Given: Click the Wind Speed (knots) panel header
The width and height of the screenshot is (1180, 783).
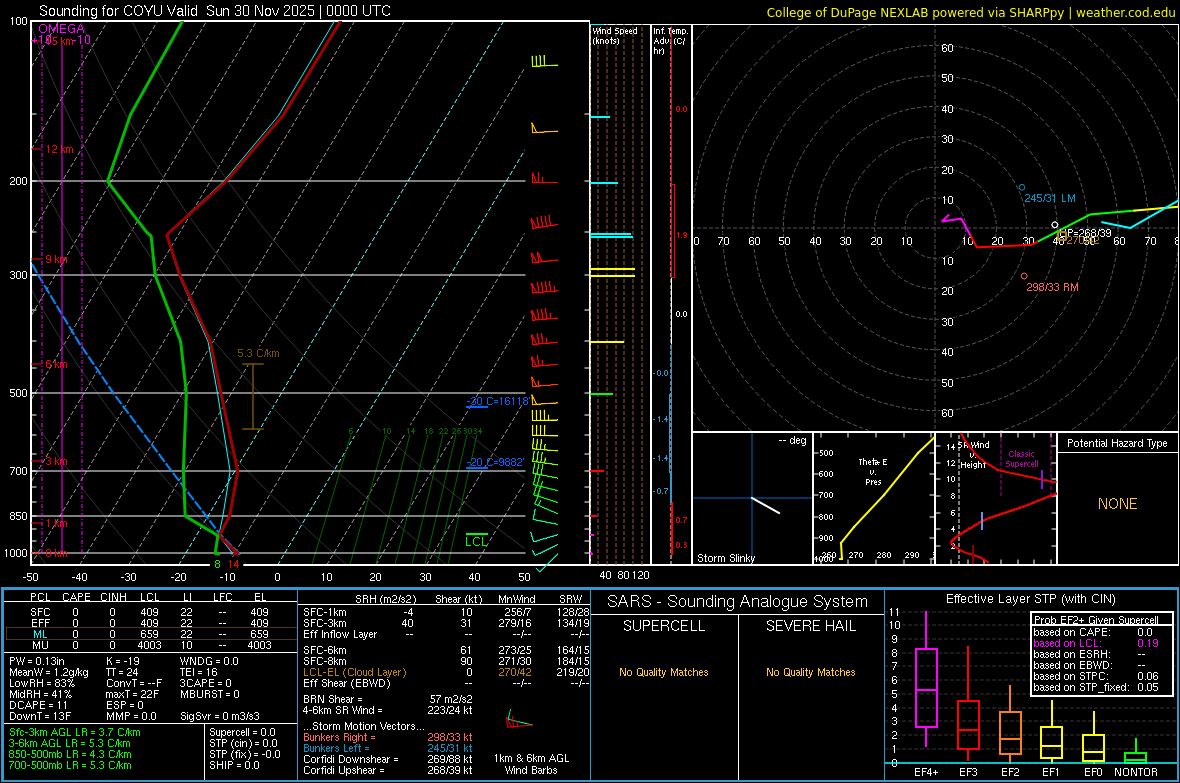Looking at the screenshot, I should (615, 35).
